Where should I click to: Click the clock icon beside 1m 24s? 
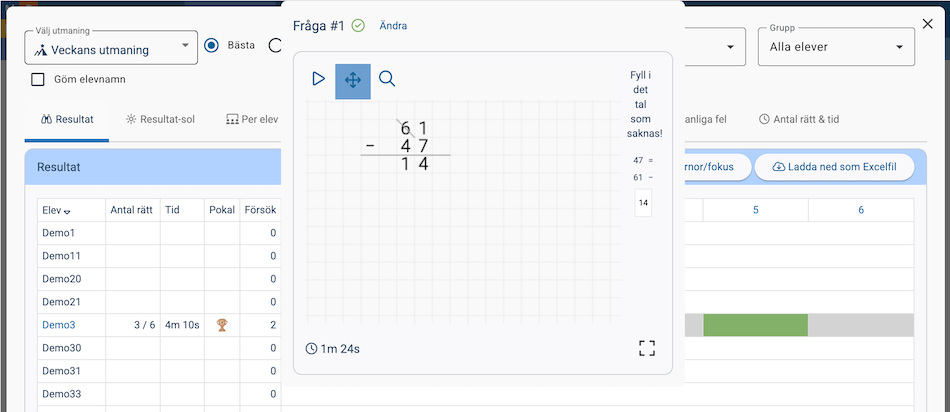click(x=311, y=349)
